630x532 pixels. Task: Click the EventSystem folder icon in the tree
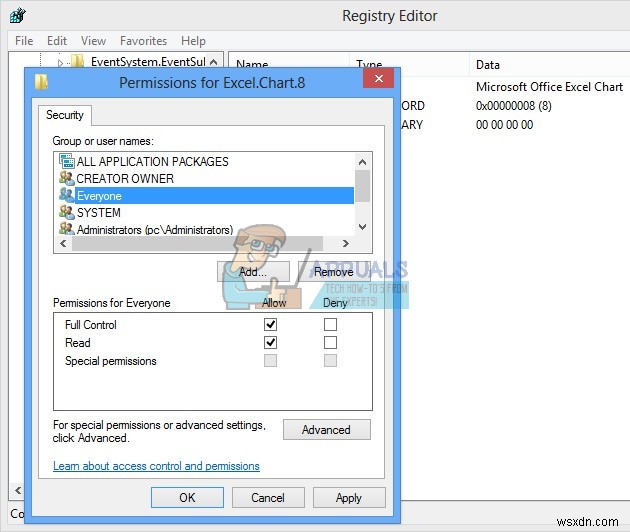(x=78, y=61)
